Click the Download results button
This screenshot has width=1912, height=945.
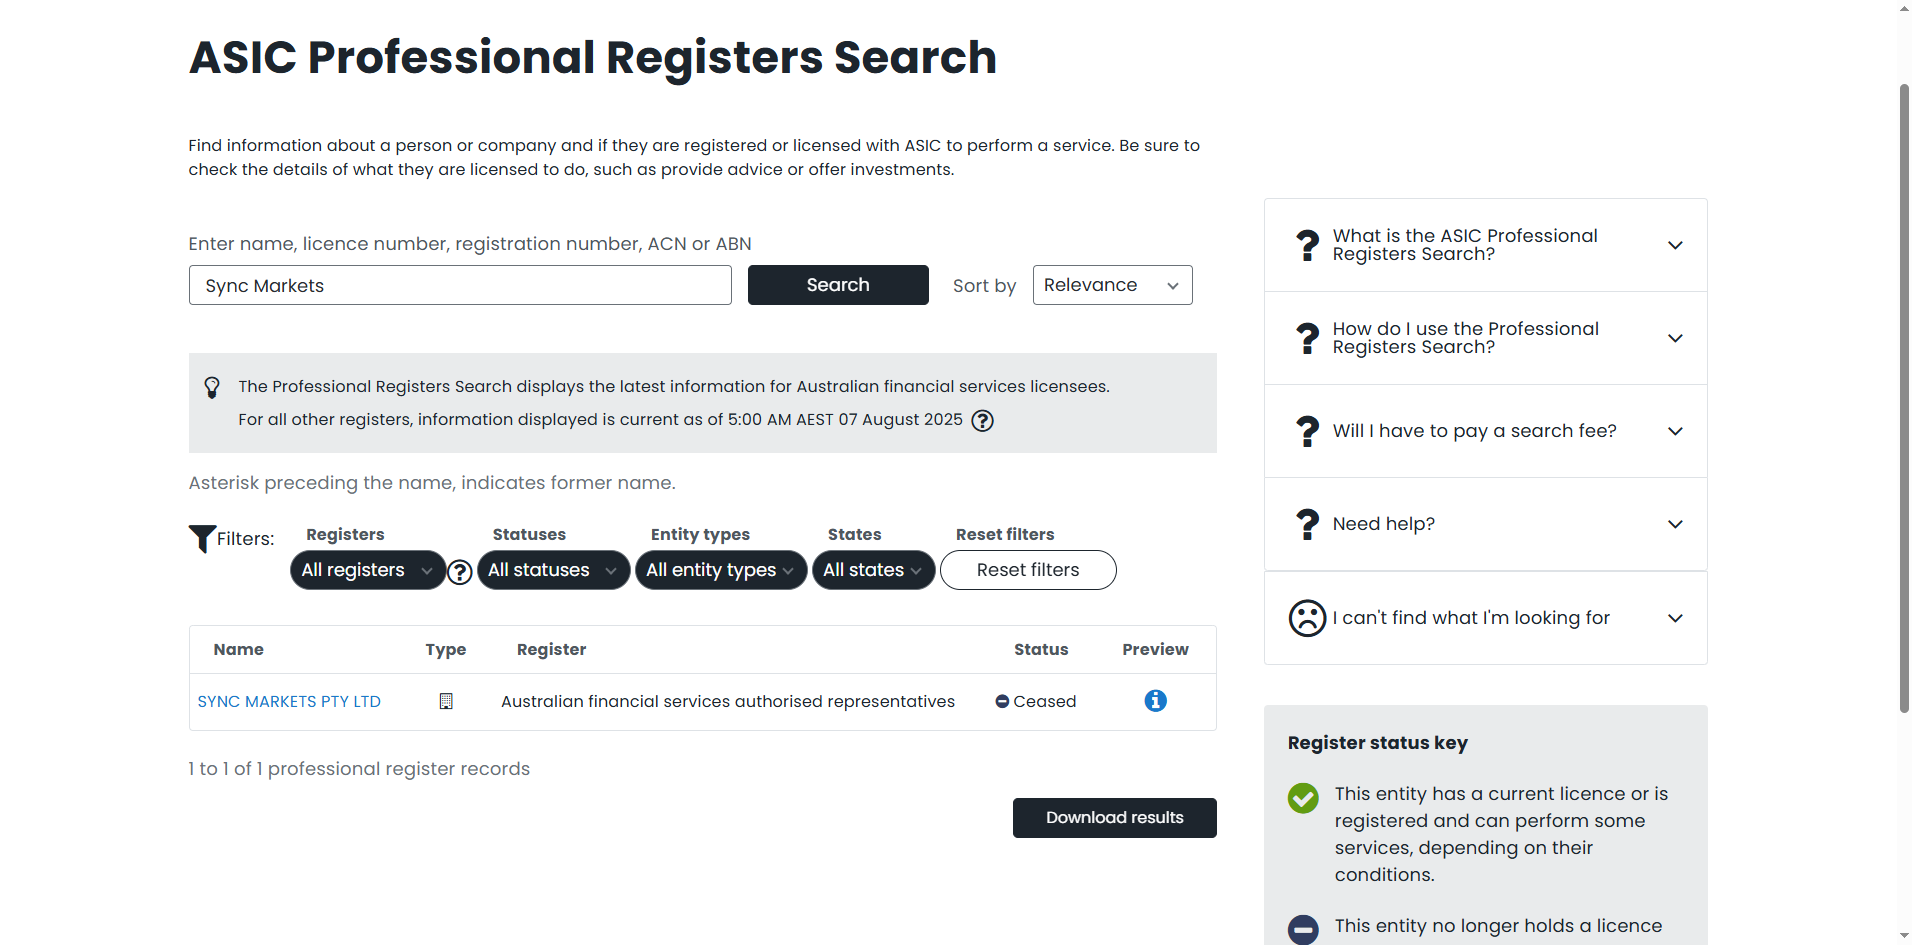coord(1114,818)
